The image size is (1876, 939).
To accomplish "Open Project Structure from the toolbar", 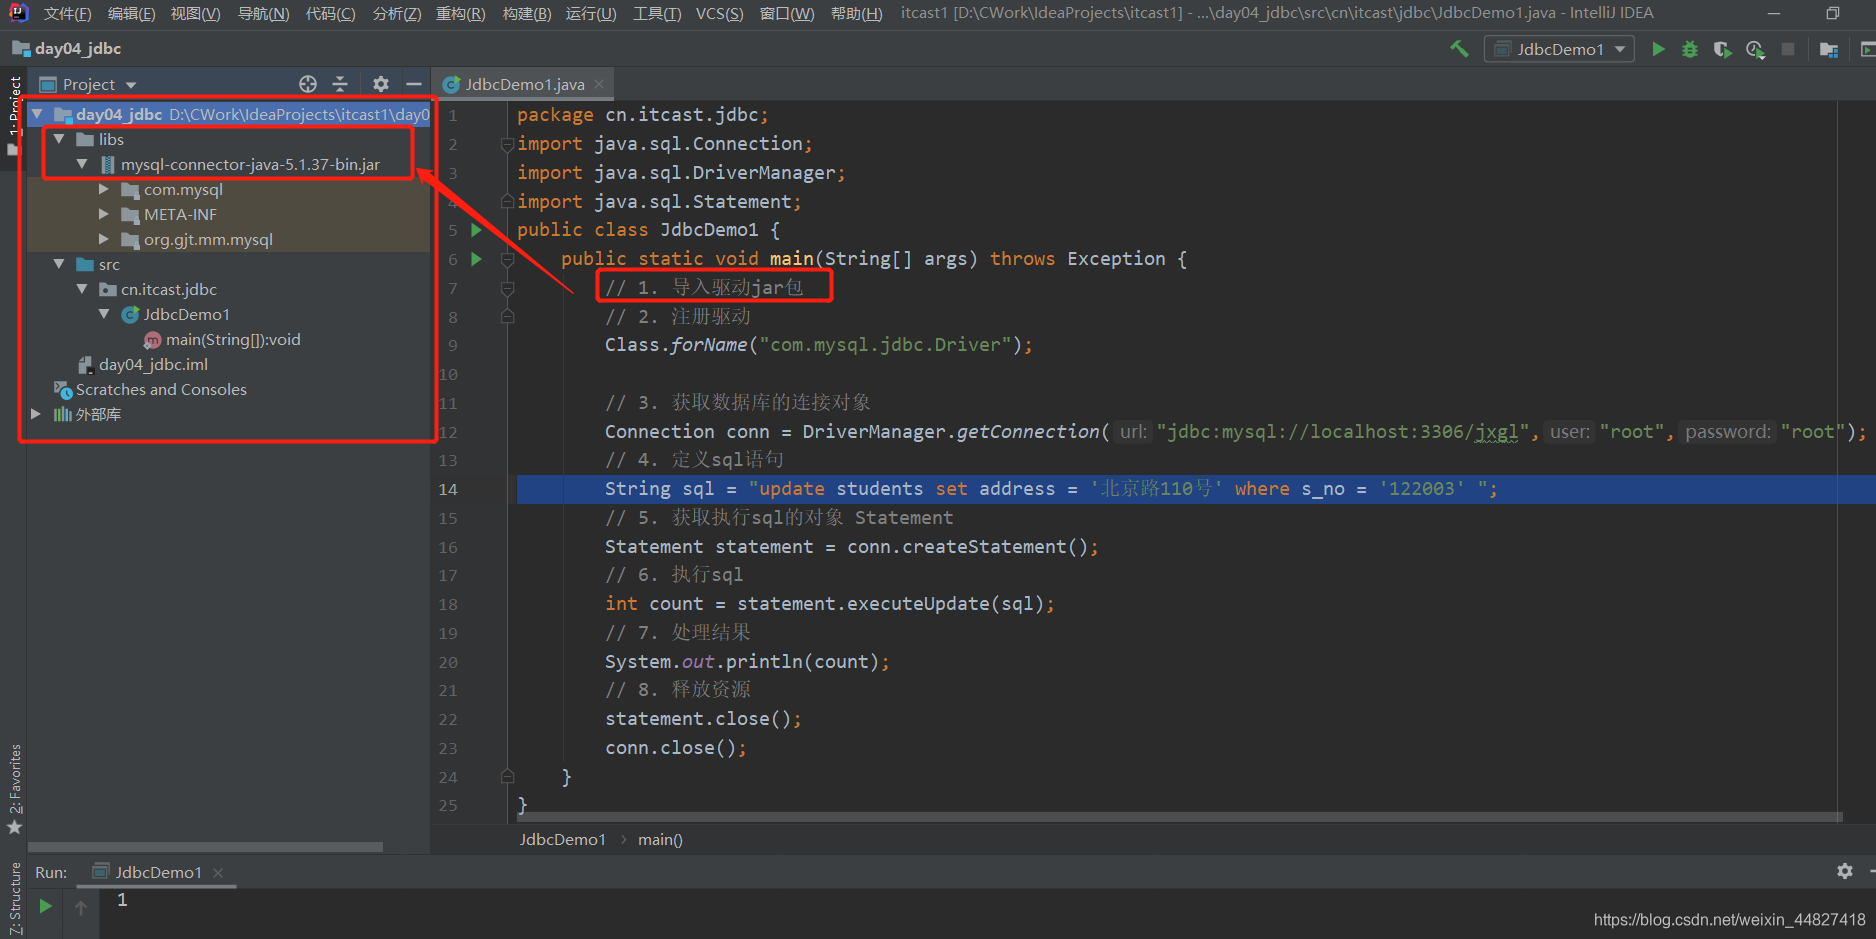I will (x=1829, y=49).
